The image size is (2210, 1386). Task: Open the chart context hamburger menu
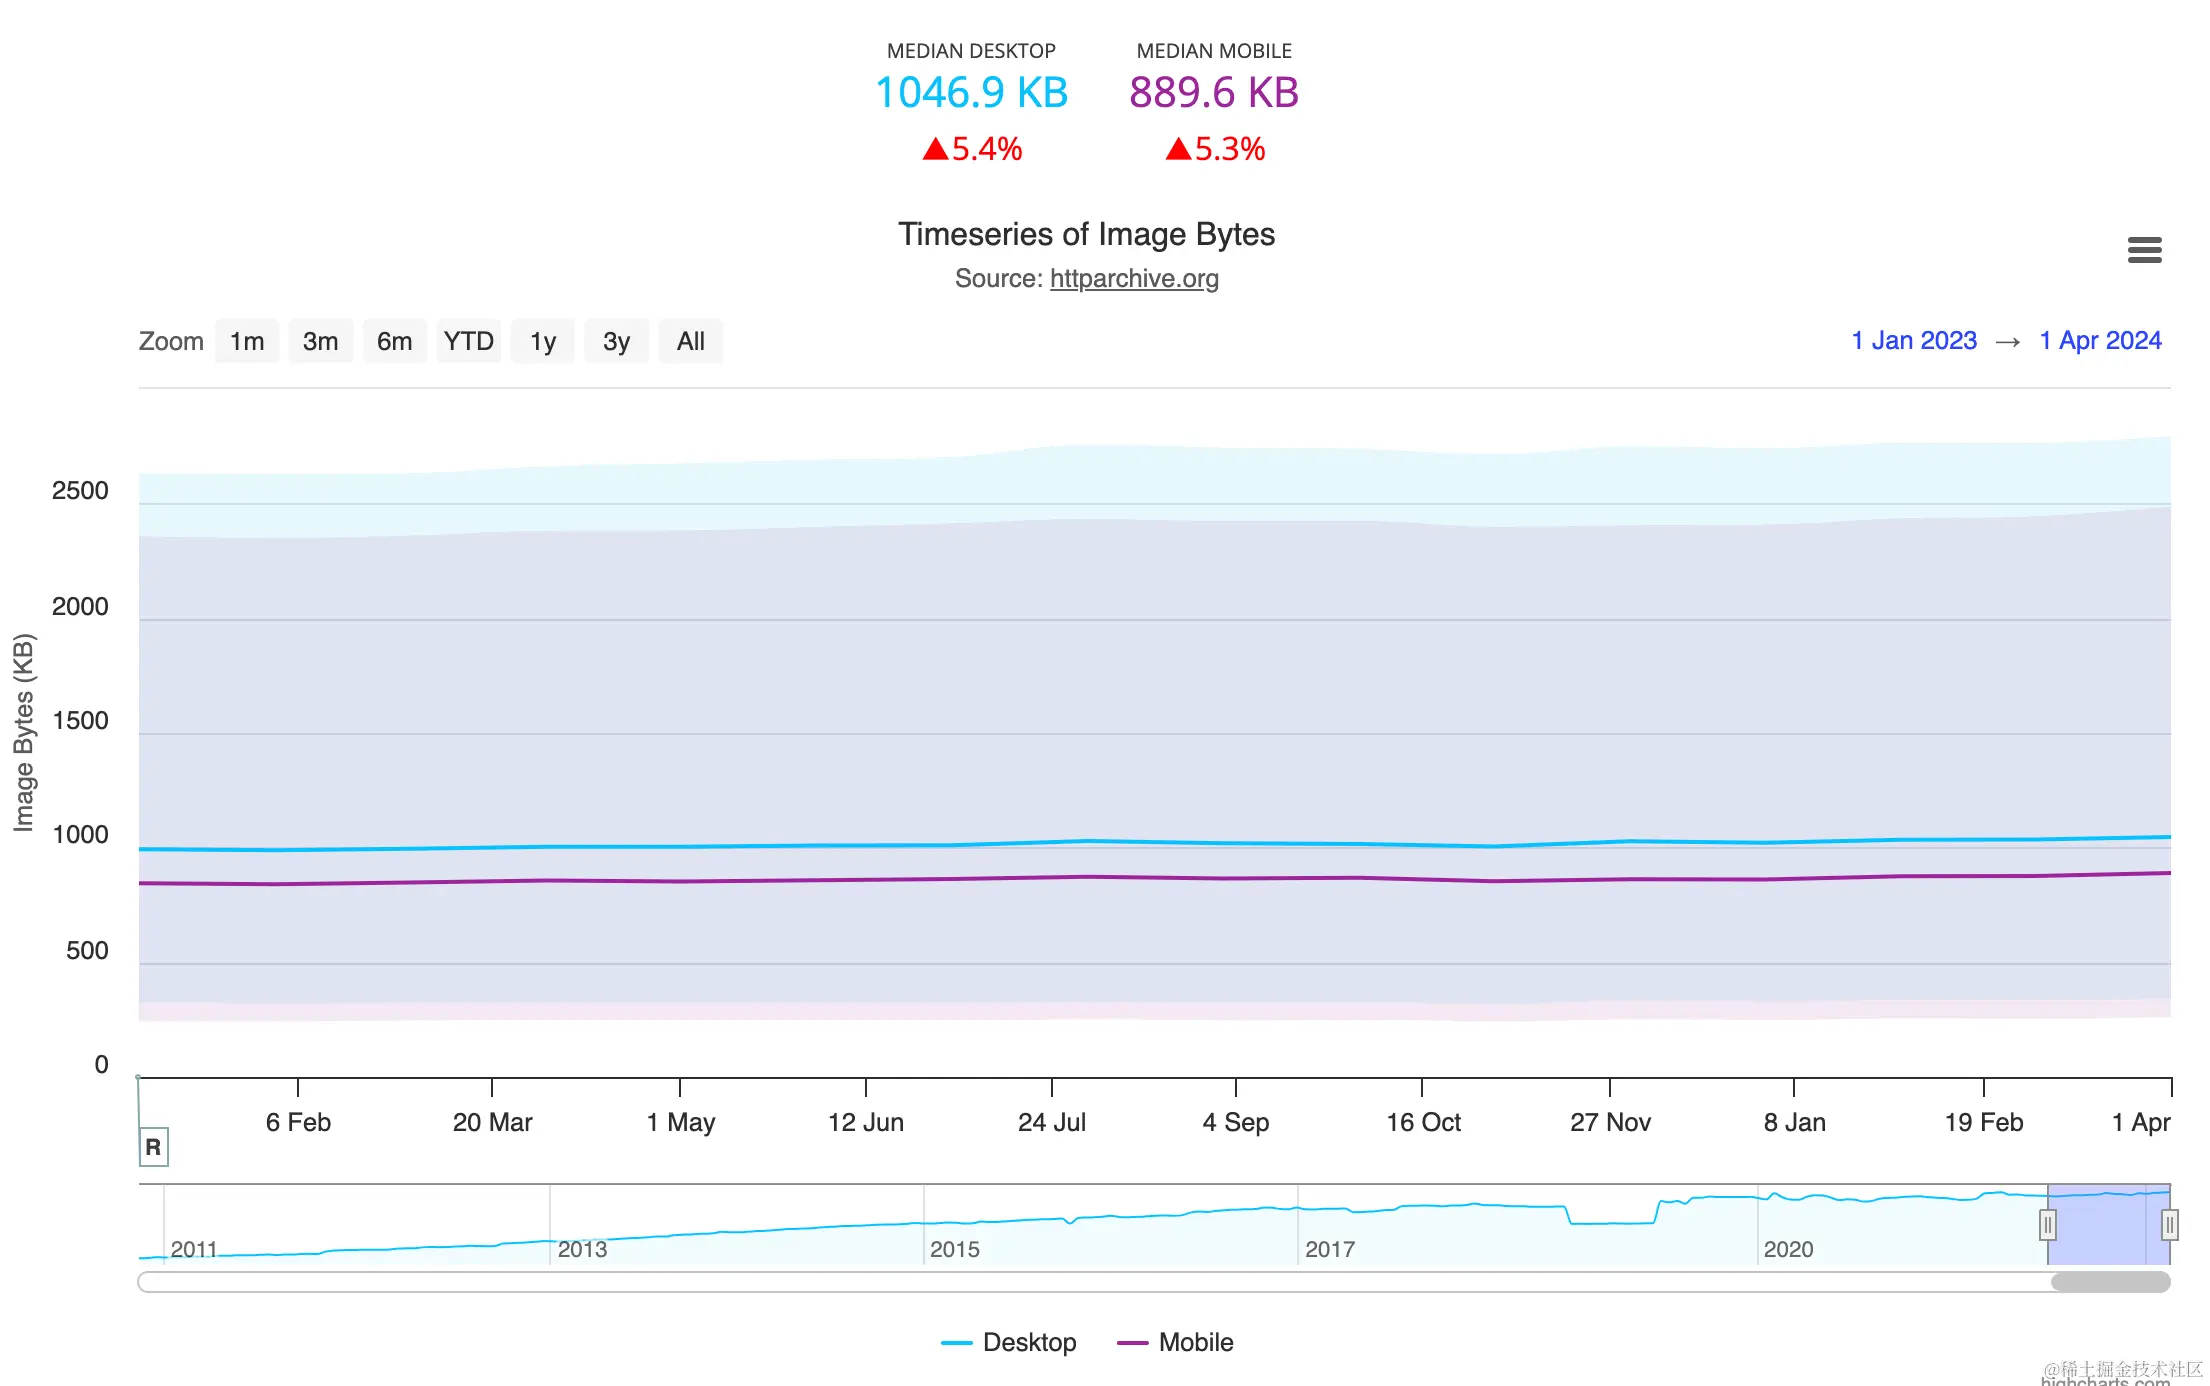[x=2144, y=250]
